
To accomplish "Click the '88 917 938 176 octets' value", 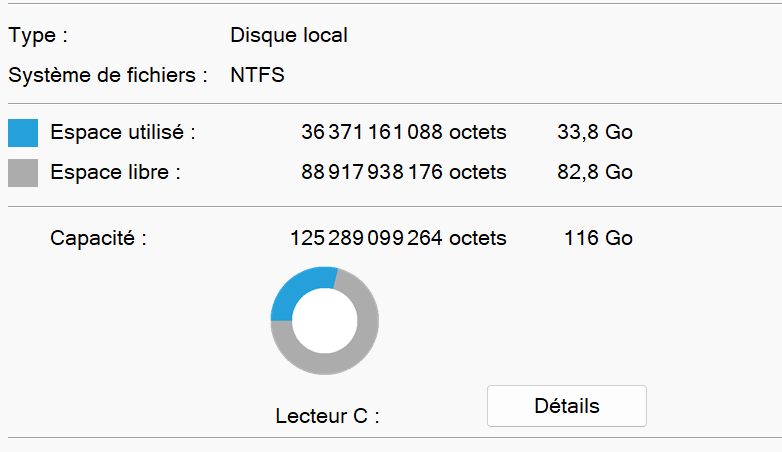I will click(x=403, y=172).
